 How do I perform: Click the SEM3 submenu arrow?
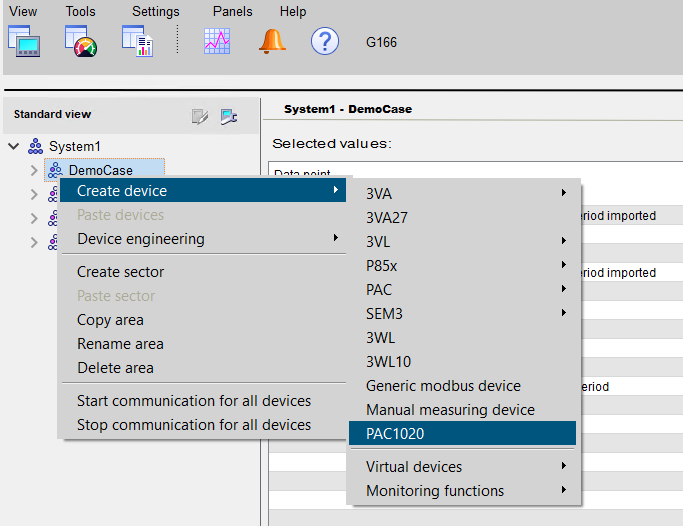[564, 313]
